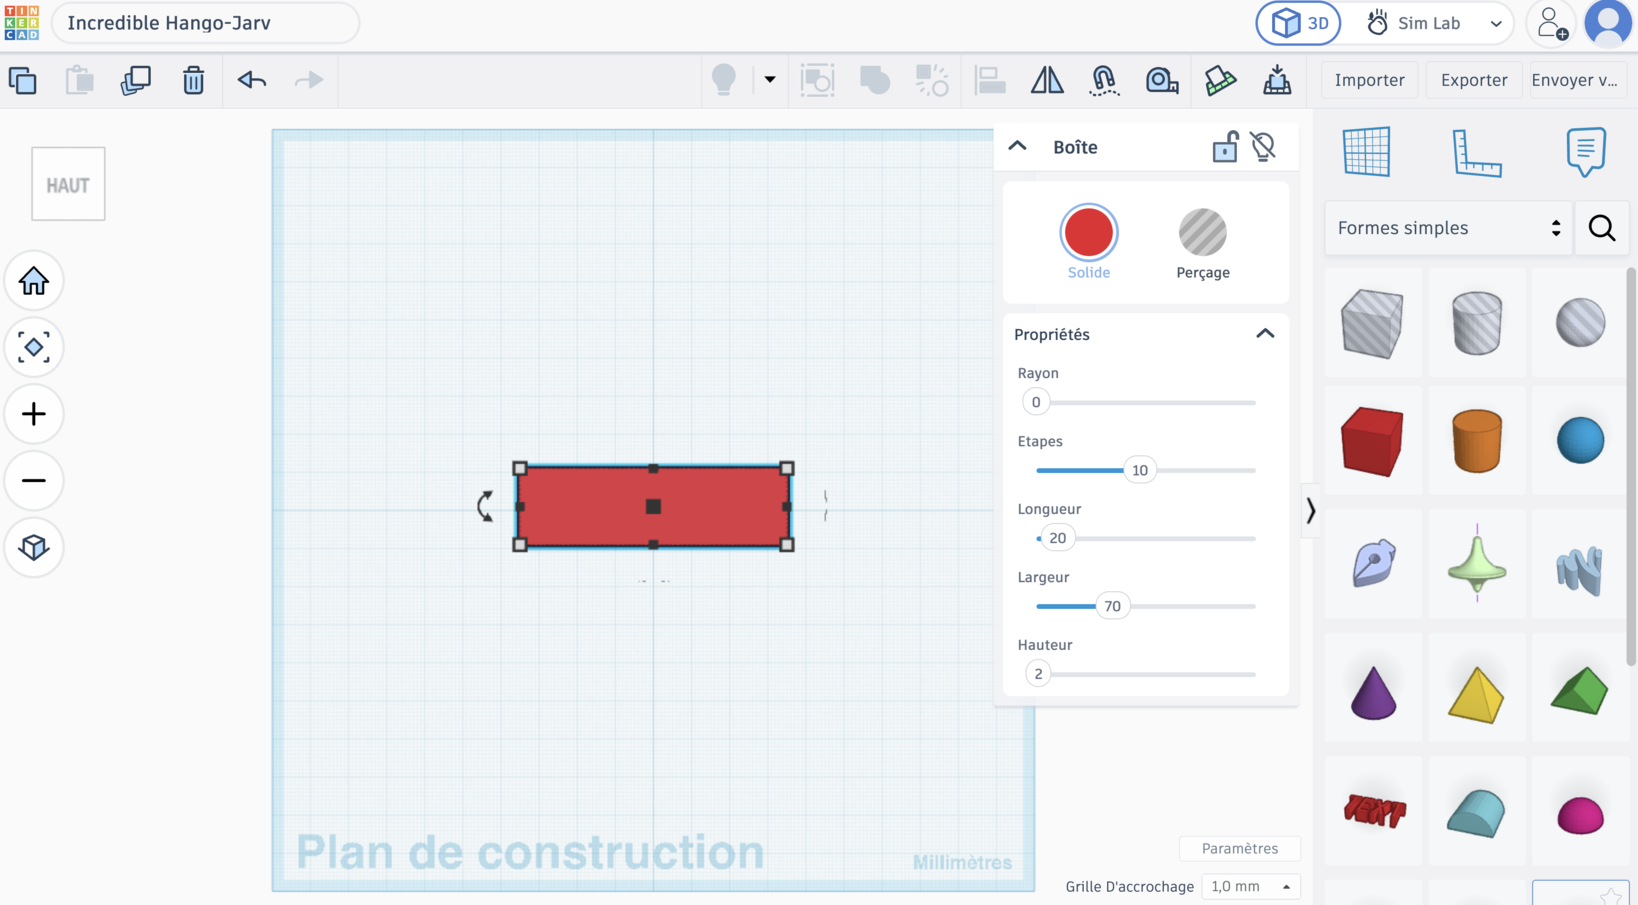The width and height of the screenshot is (1638, 905).
Task: Search shapes with magnifier icon
Action: click(x=1602, y=228)
